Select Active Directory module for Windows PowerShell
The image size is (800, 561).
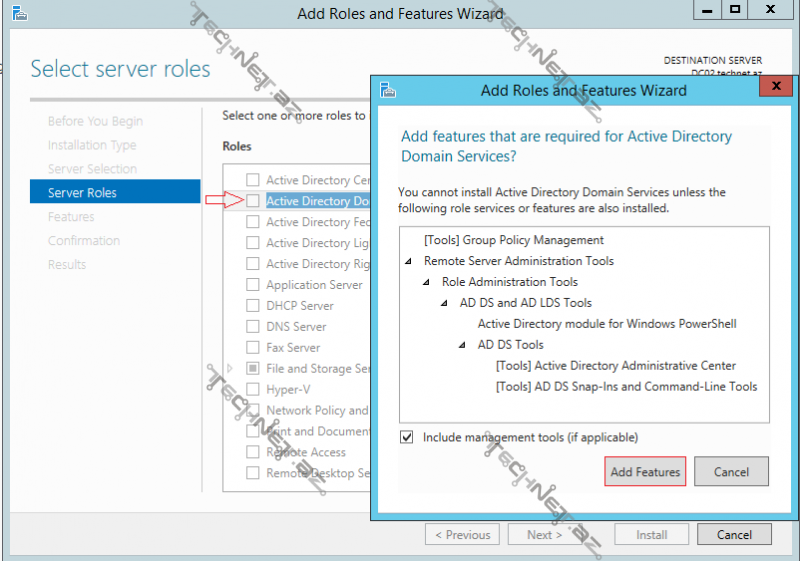tap(606, 324)
